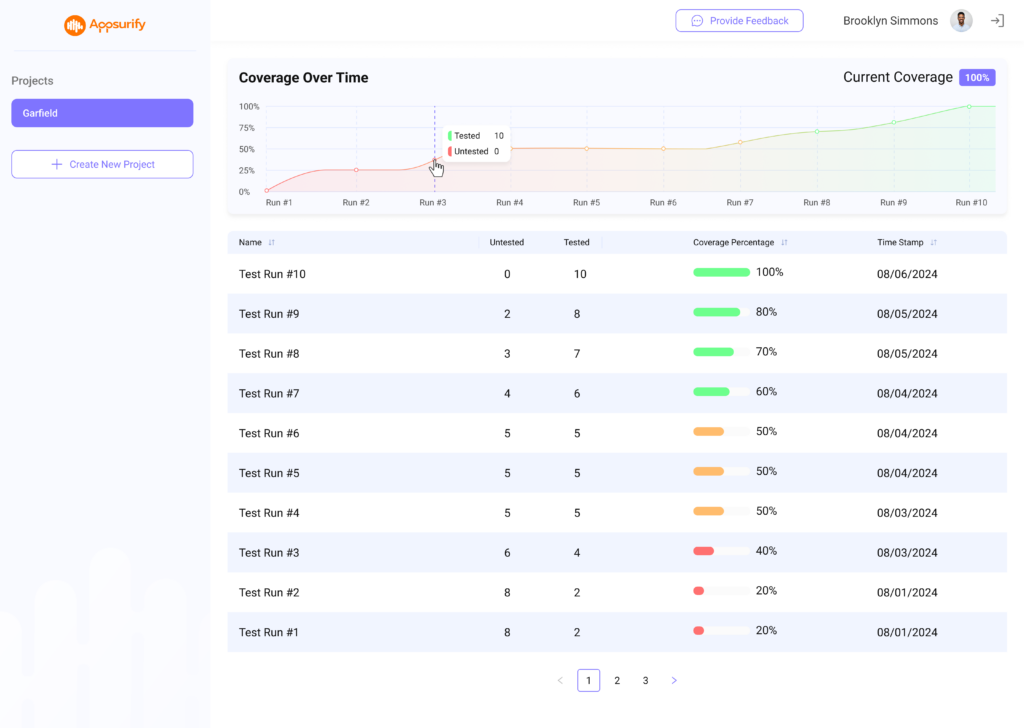This screenshot has width=1024, height=728.
Task: Open the Test Run #7 row name
Action: click(x=269, y=394)
